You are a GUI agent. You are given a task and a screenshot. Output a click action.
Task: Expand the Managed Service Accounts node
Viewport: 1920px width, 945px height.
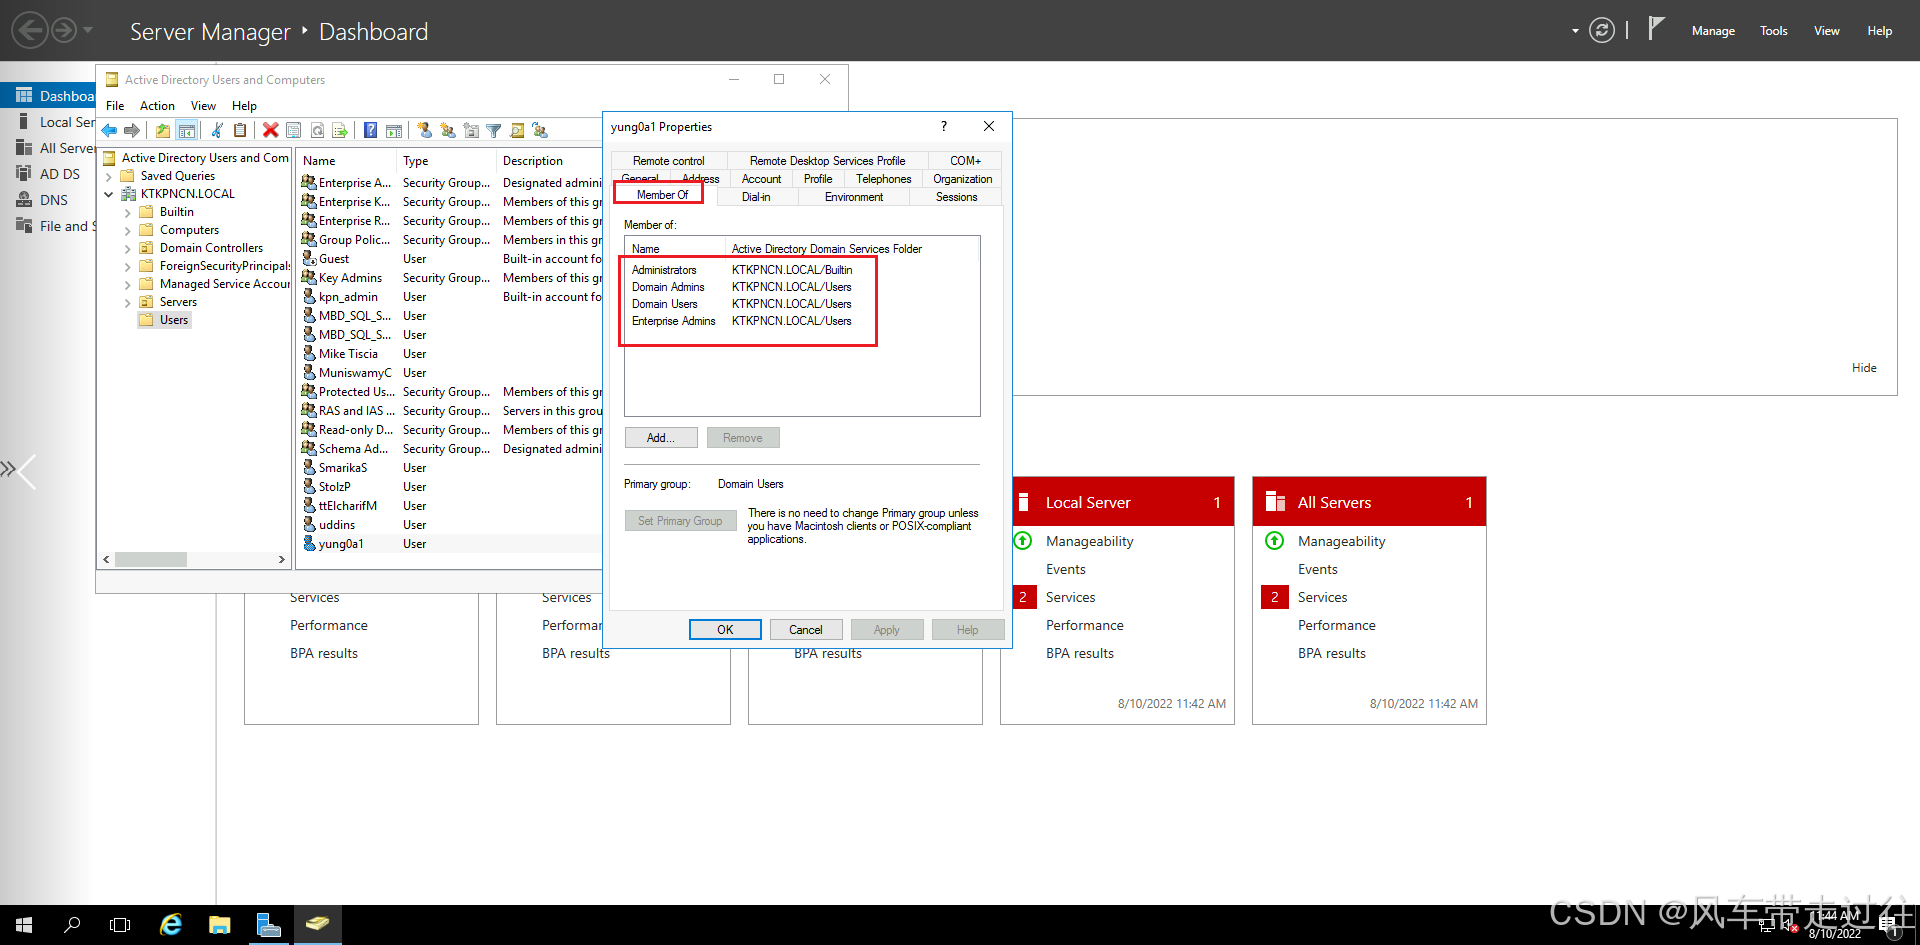[x=128, y=285]
